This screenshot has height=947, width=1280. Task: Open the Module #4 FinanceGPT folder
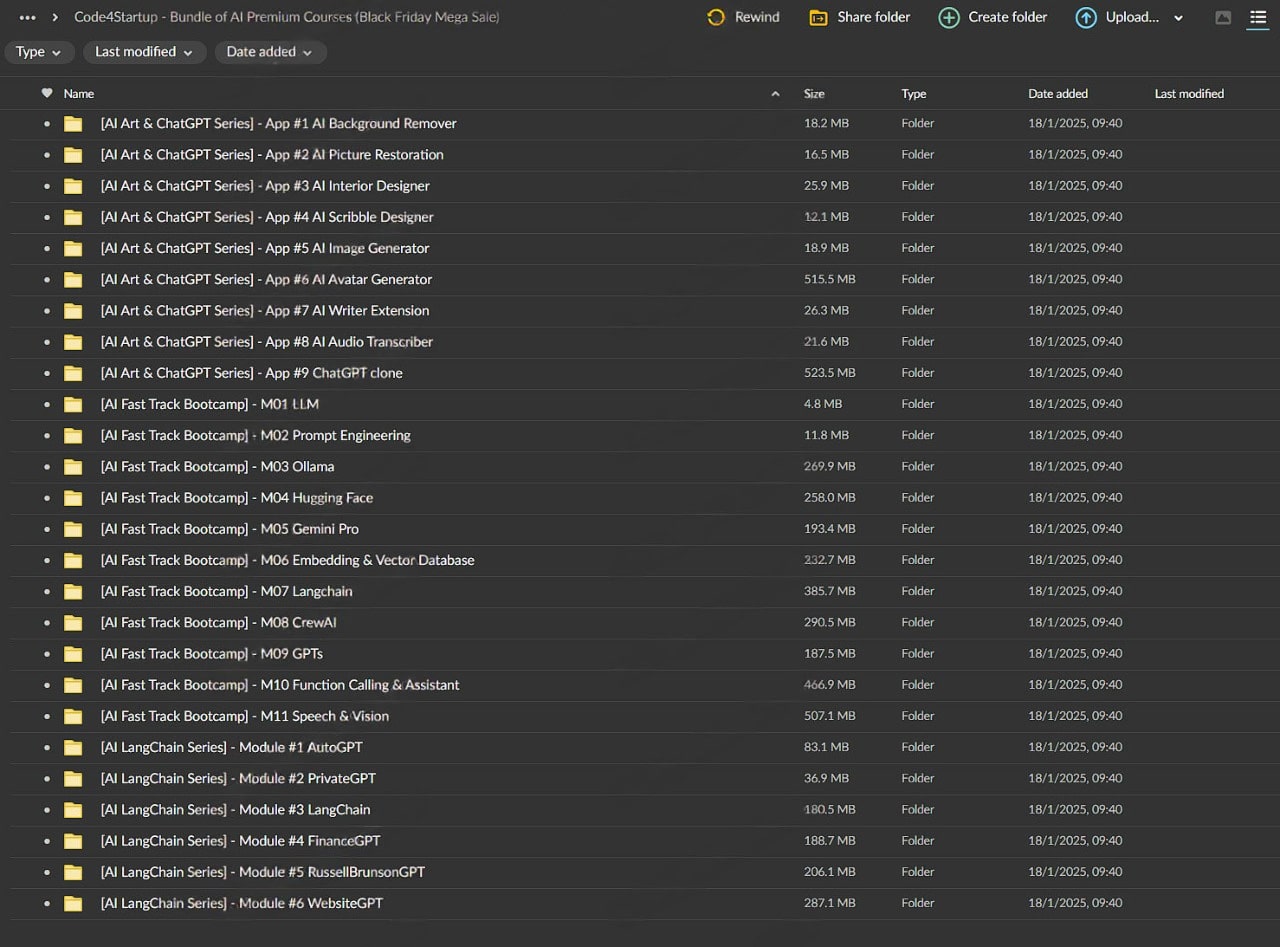(240, 841)
